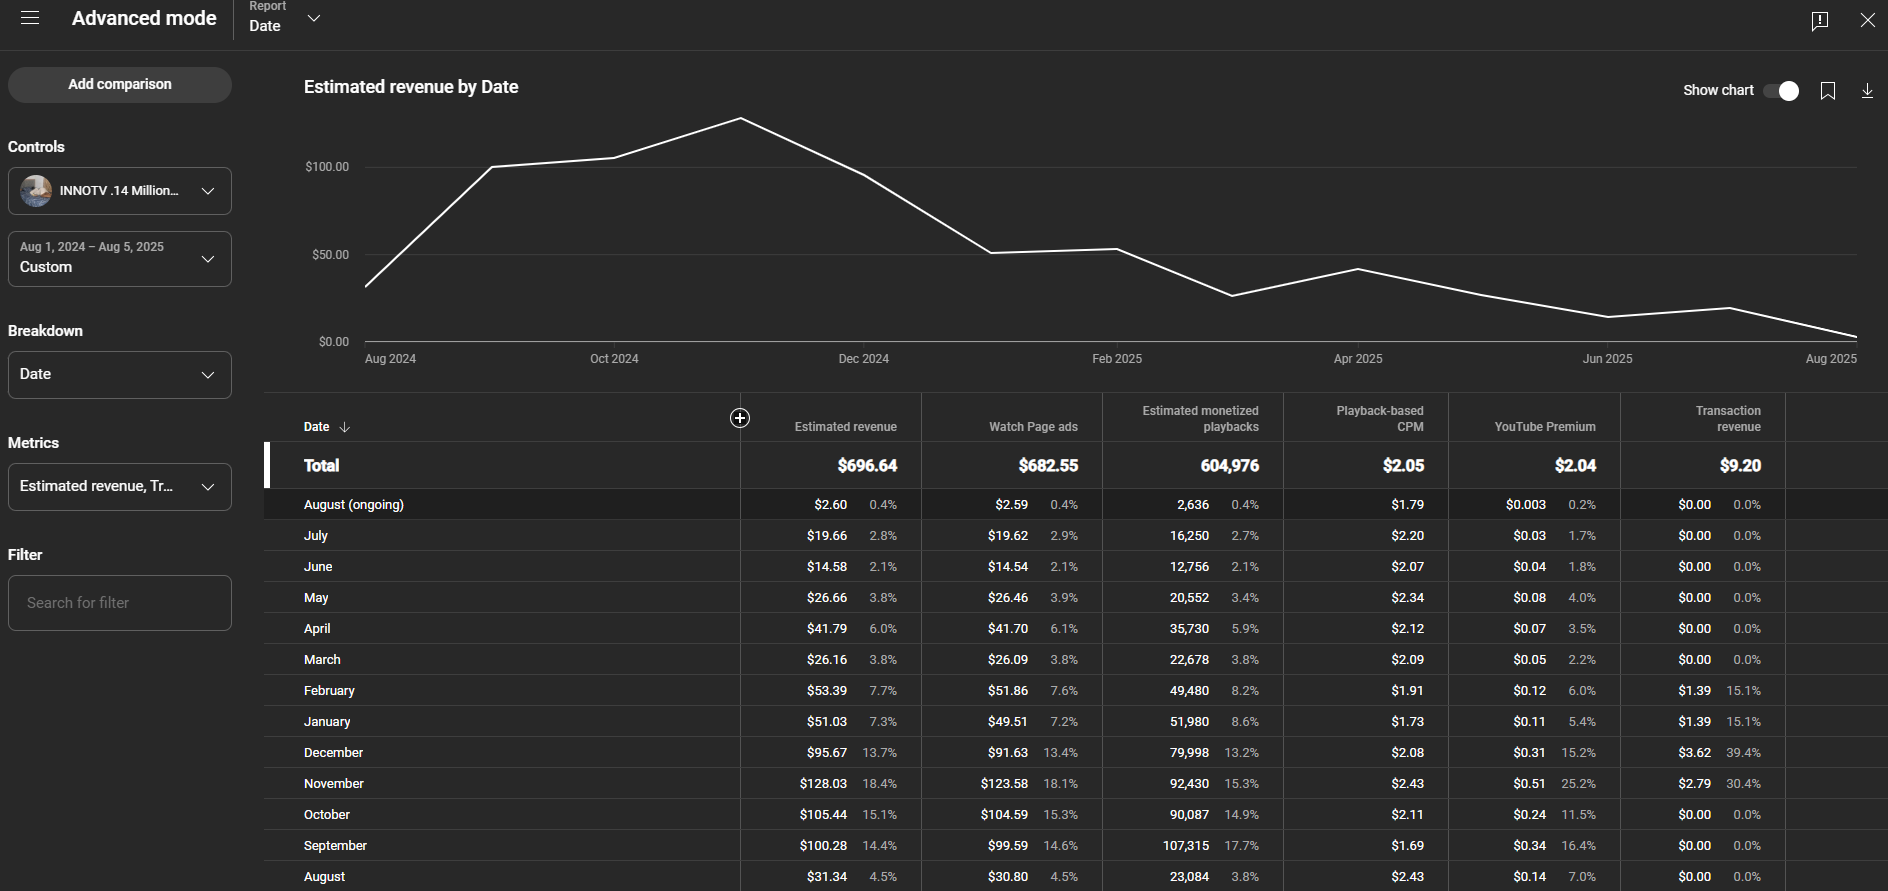Close the Advanced mode panel

pos(1867,20)
